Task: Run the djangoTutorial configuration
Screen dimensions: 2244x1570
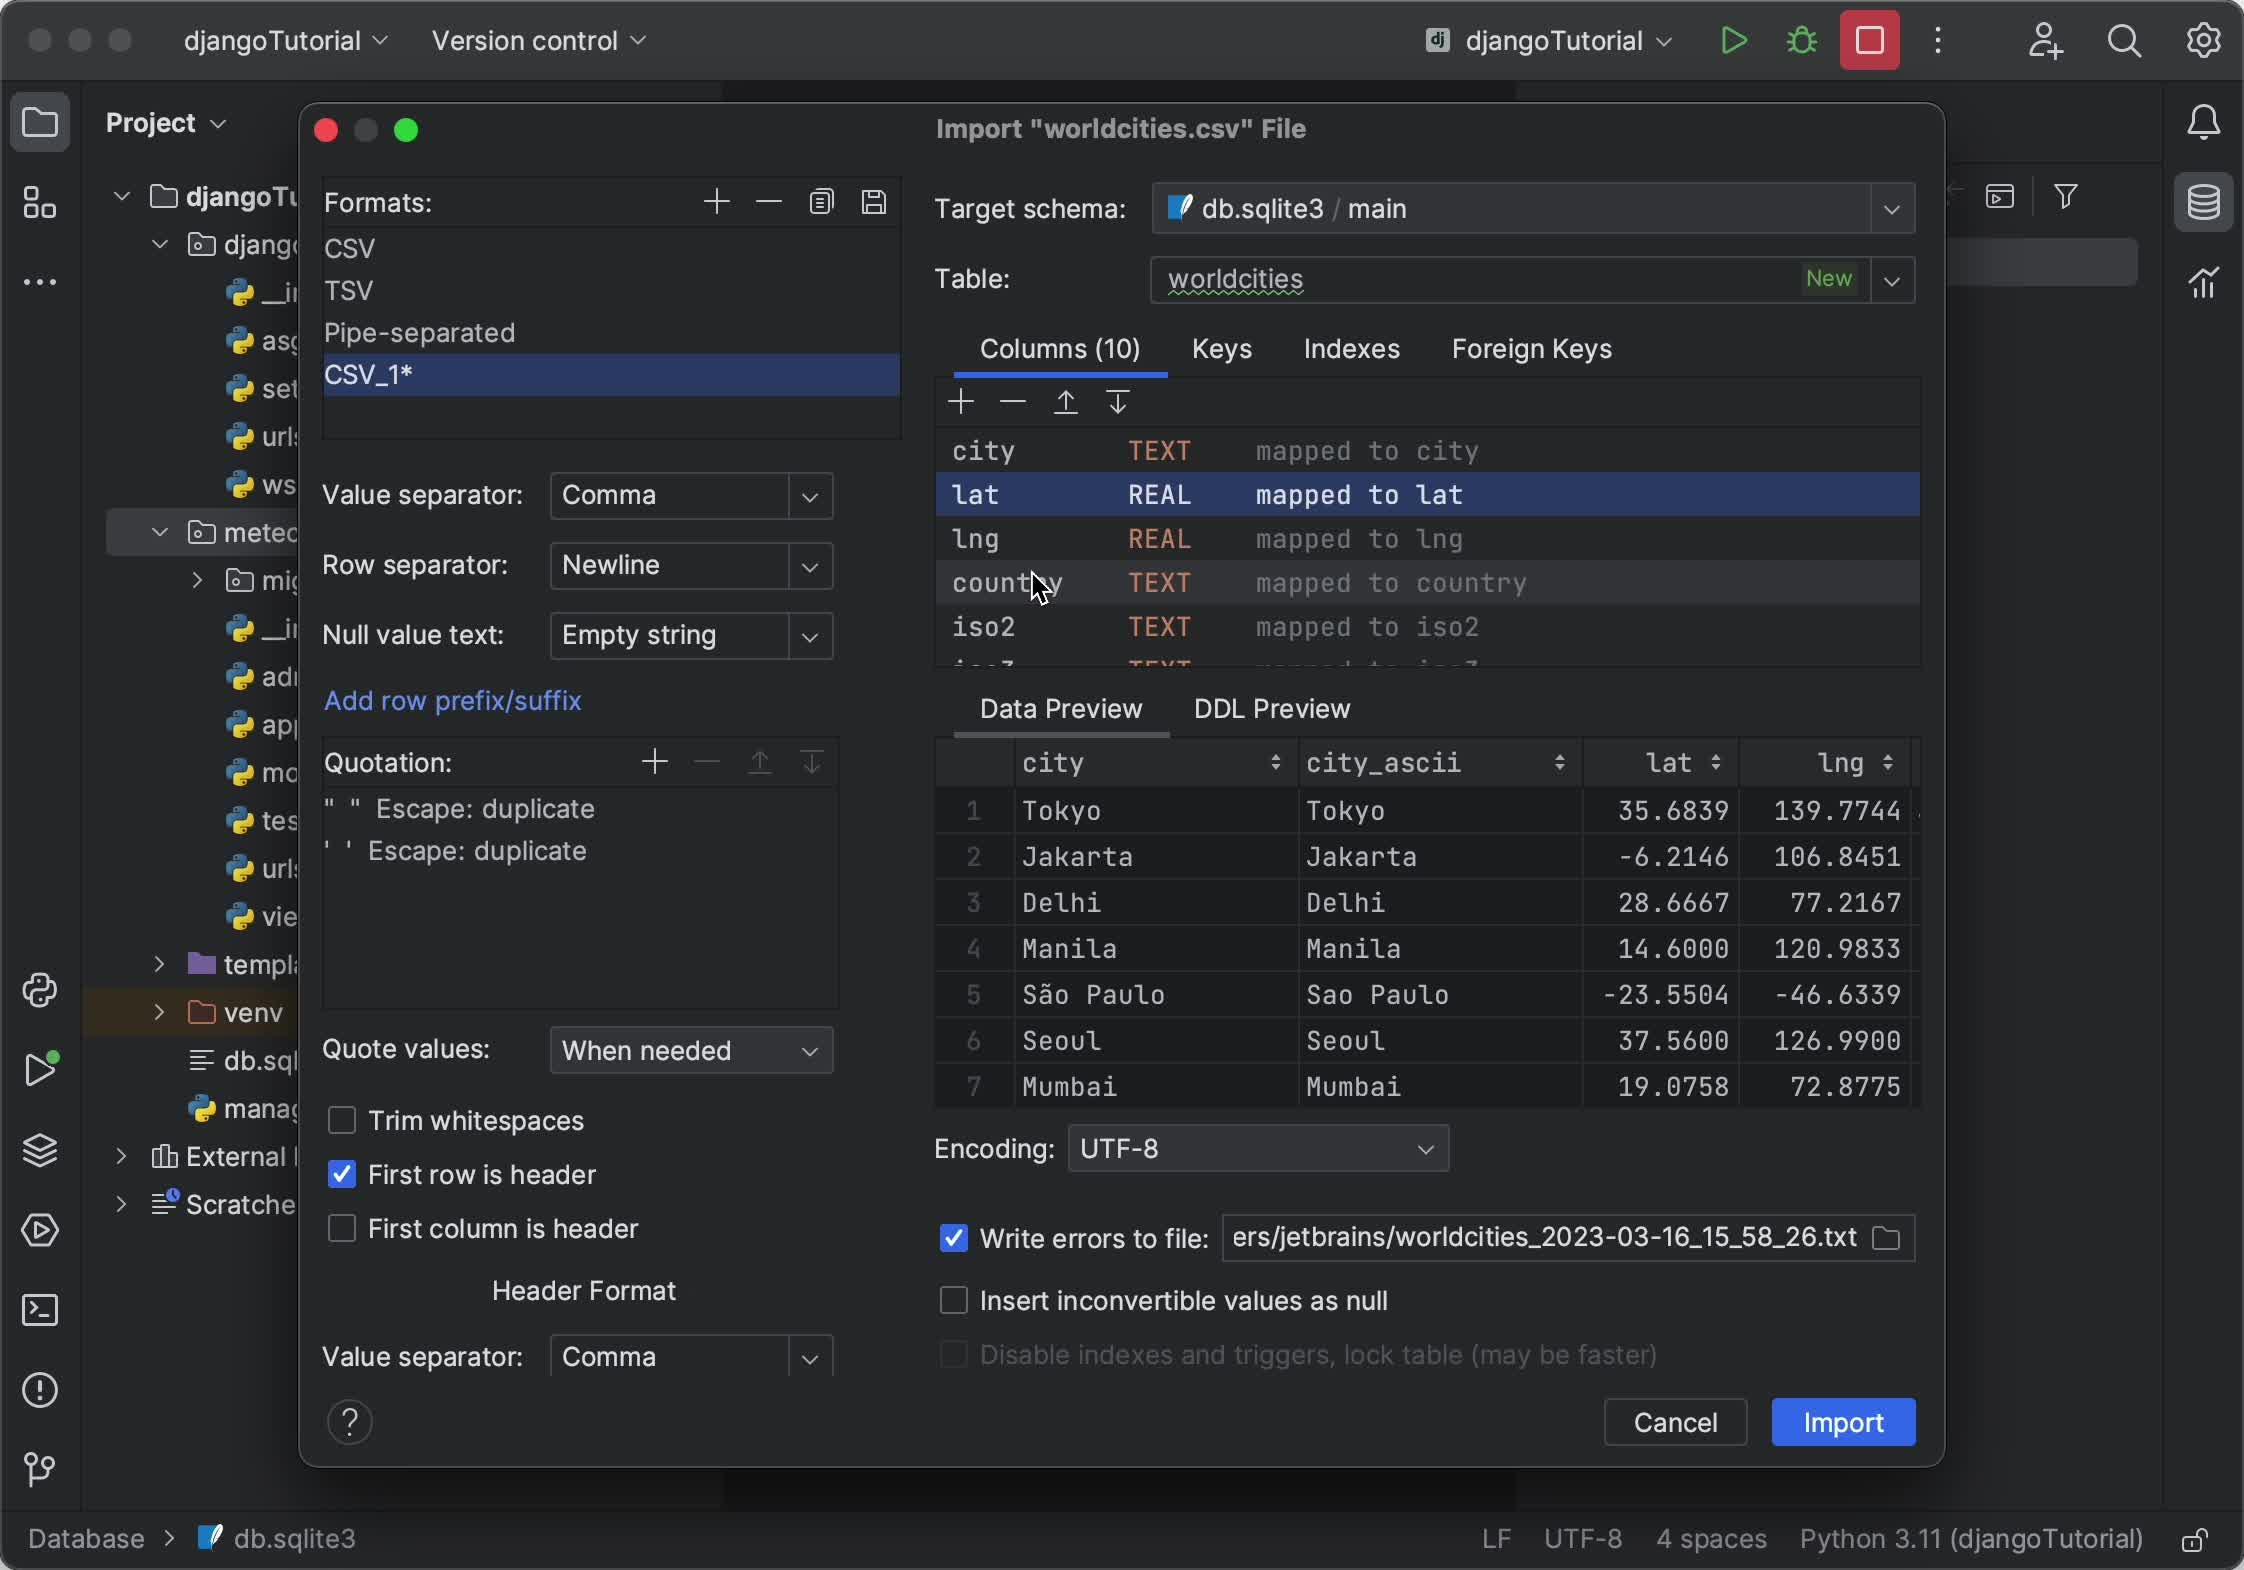Action: click(x=1733, y=41)
